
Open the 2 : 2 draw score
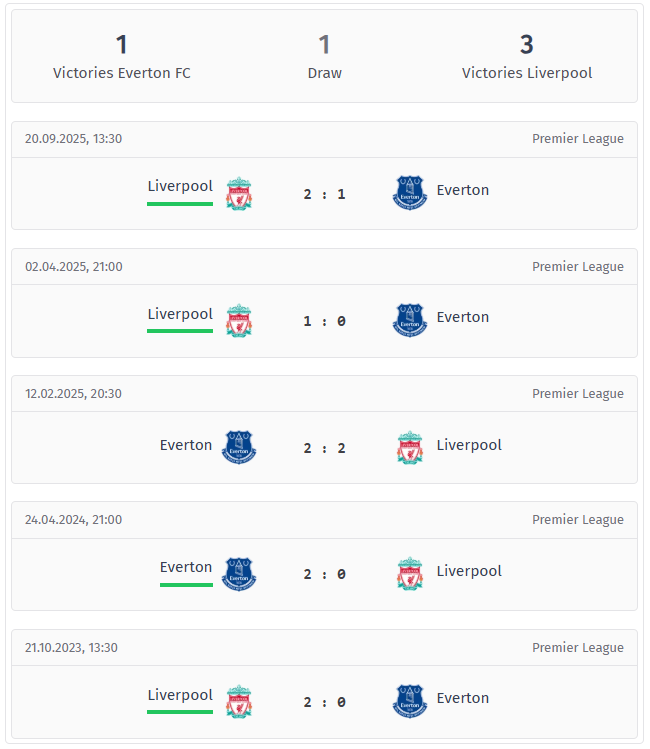coord(325,448)
